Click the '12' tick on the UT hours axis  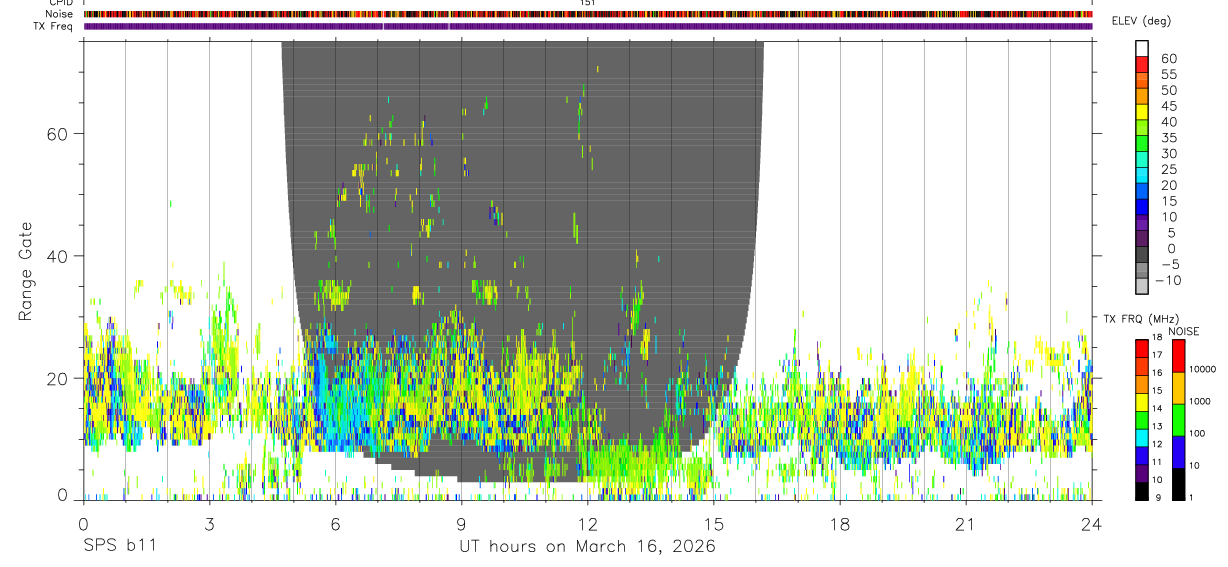588,524
